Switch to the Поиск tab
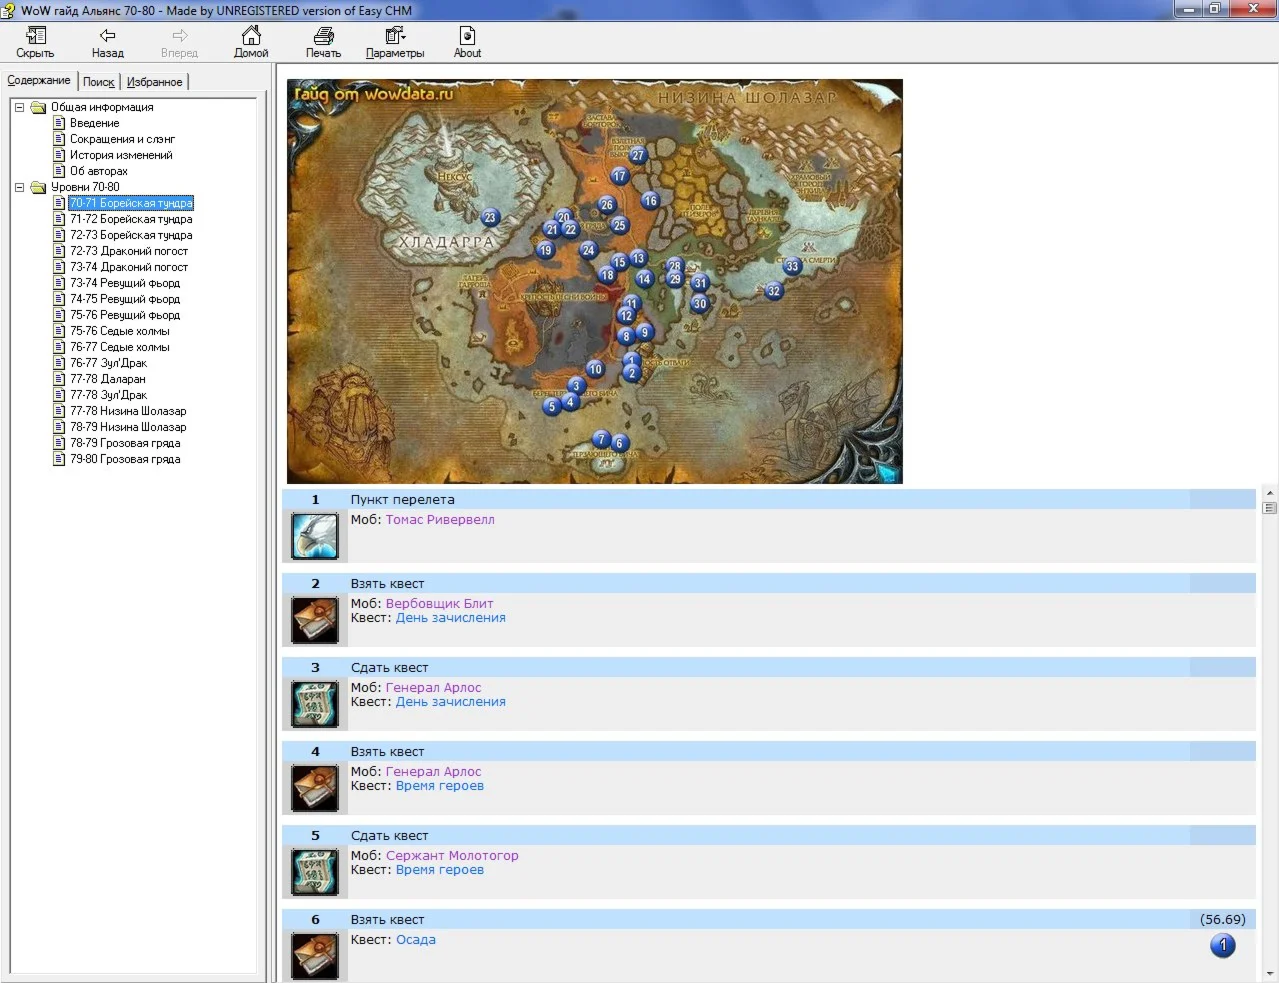This screenshot has height=983, width=1279. pyautogui.click(x=98, y=82)
